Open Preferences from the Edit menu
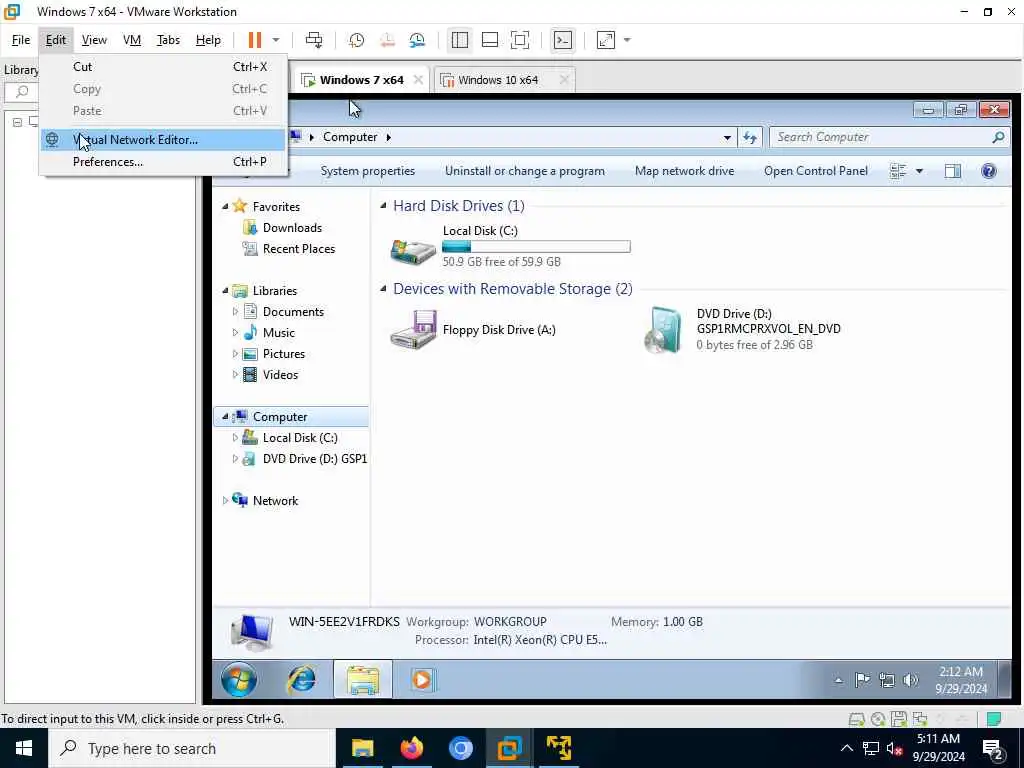This screenshot has width=1024, height=768. click(163, 162)
